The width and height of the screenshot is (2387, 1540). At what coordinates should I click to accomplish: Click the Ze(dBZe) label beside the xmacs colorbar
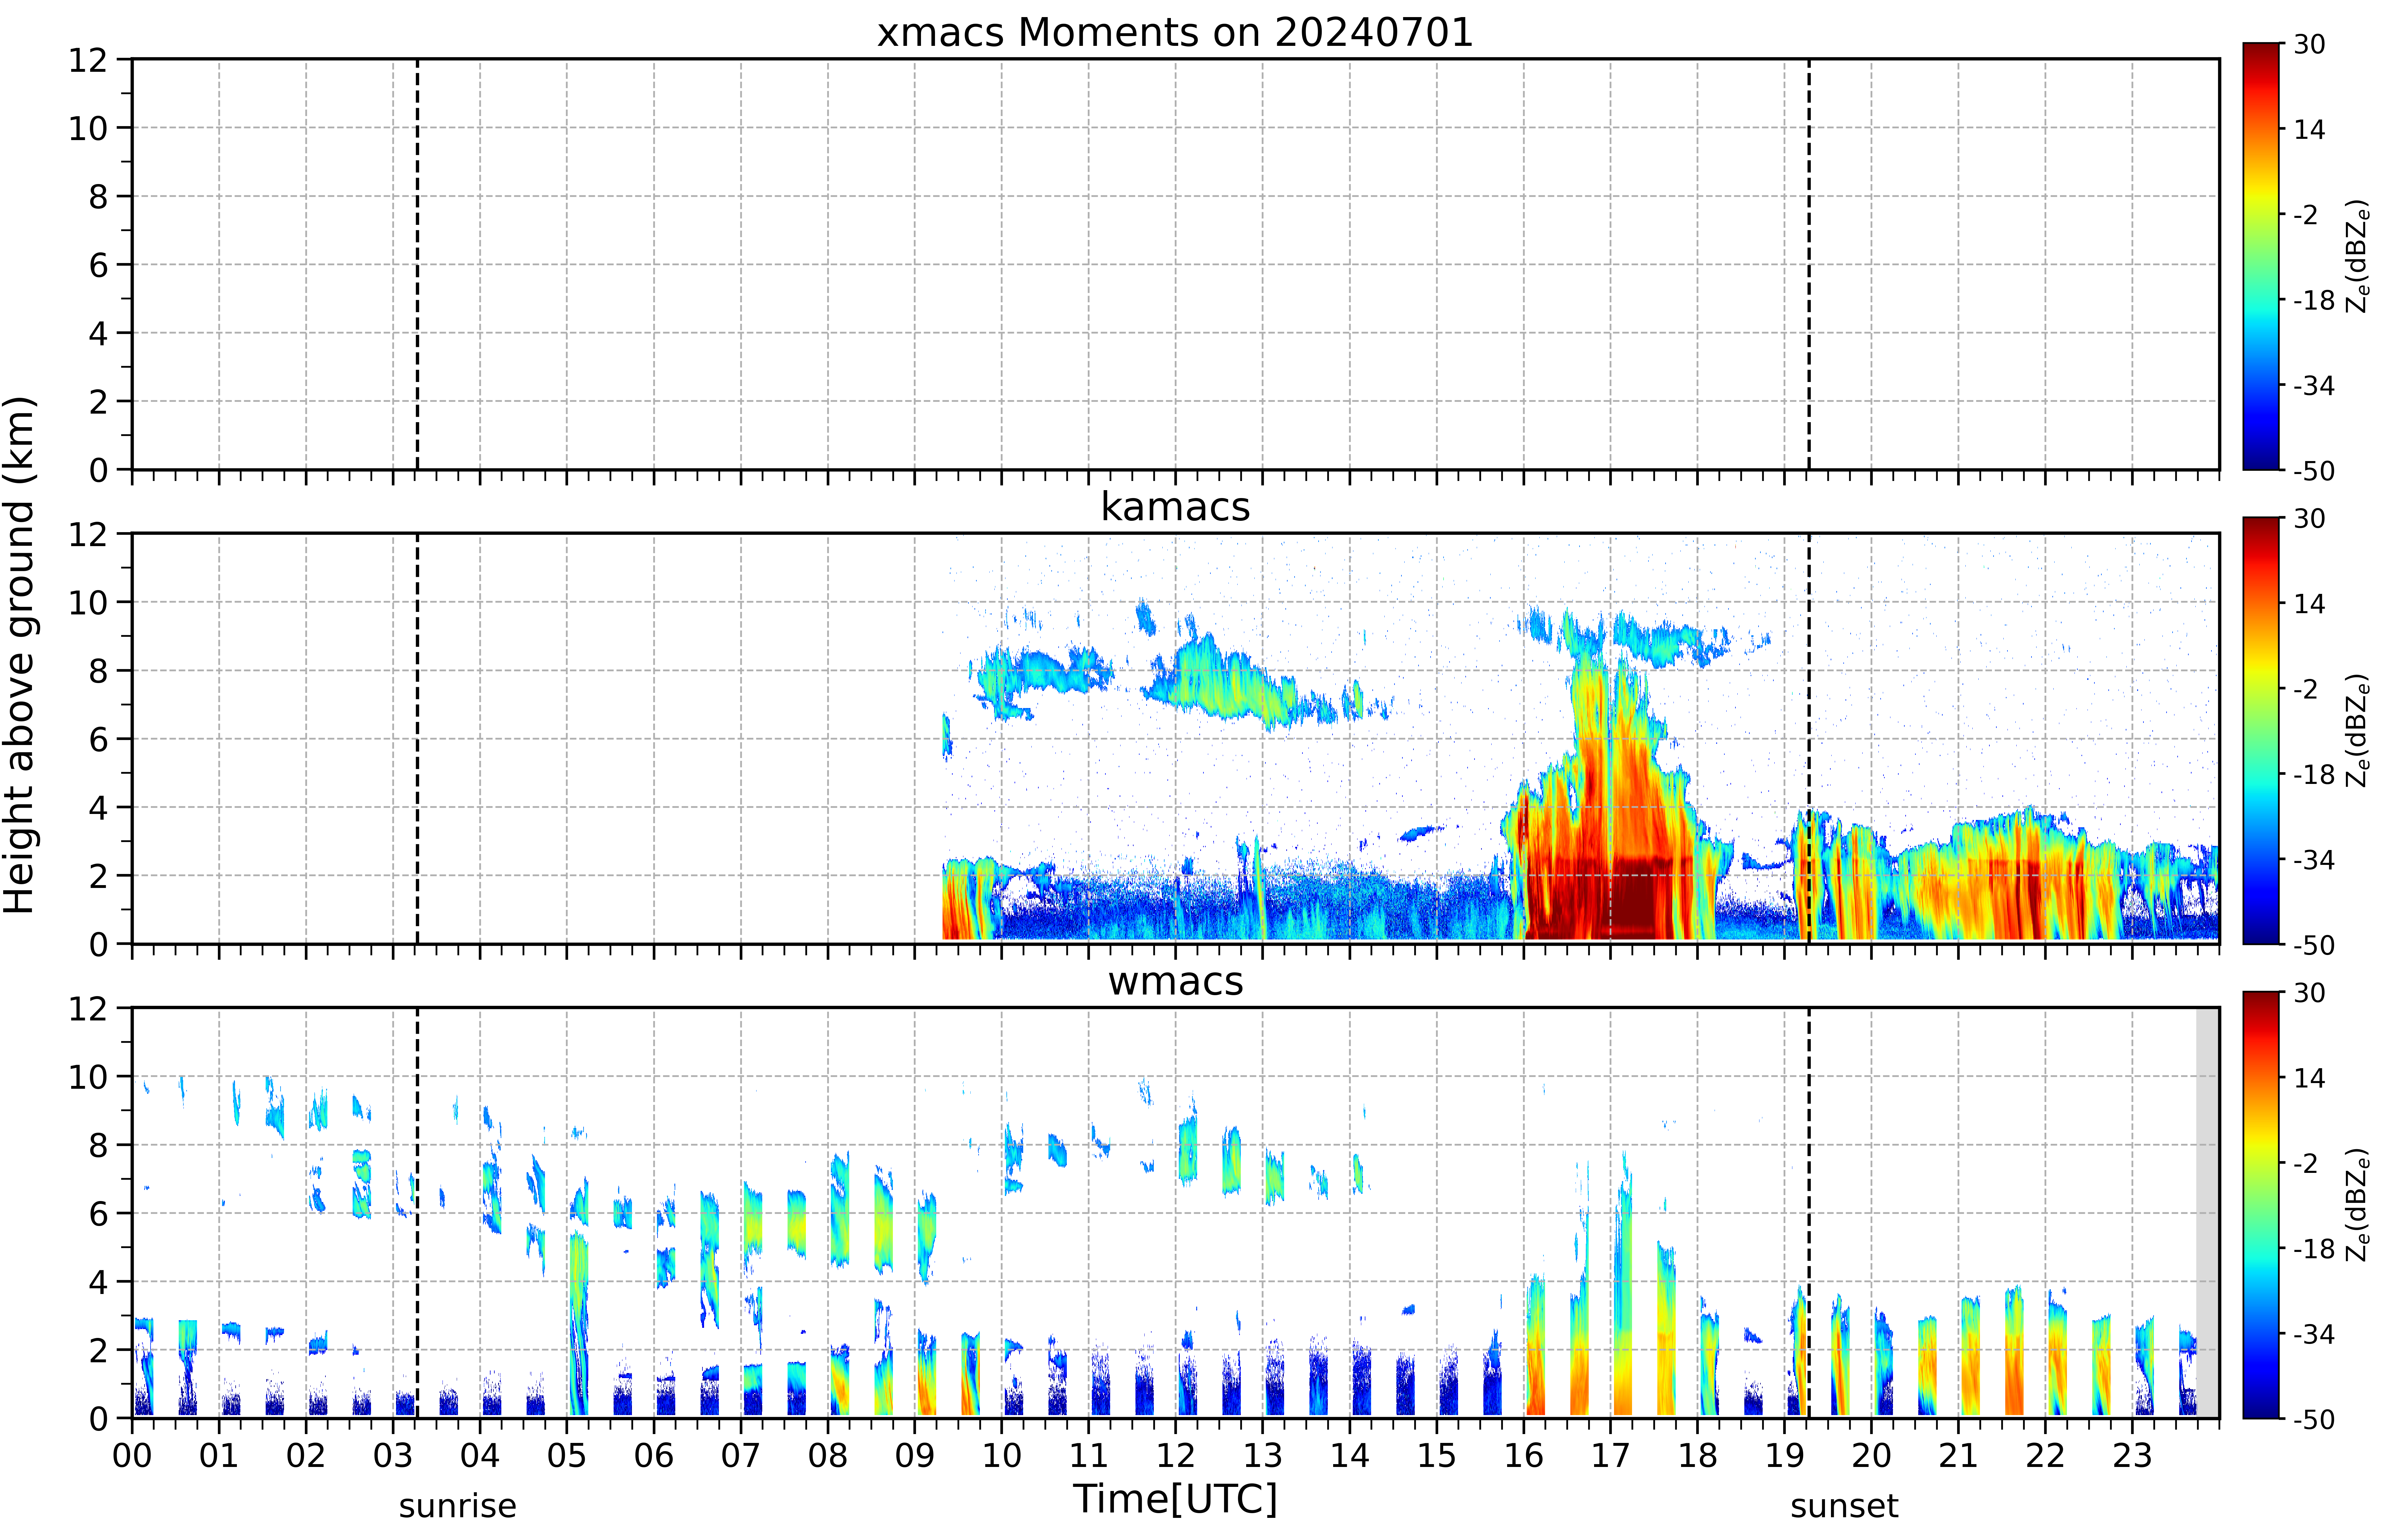(x=2358, y=256)
